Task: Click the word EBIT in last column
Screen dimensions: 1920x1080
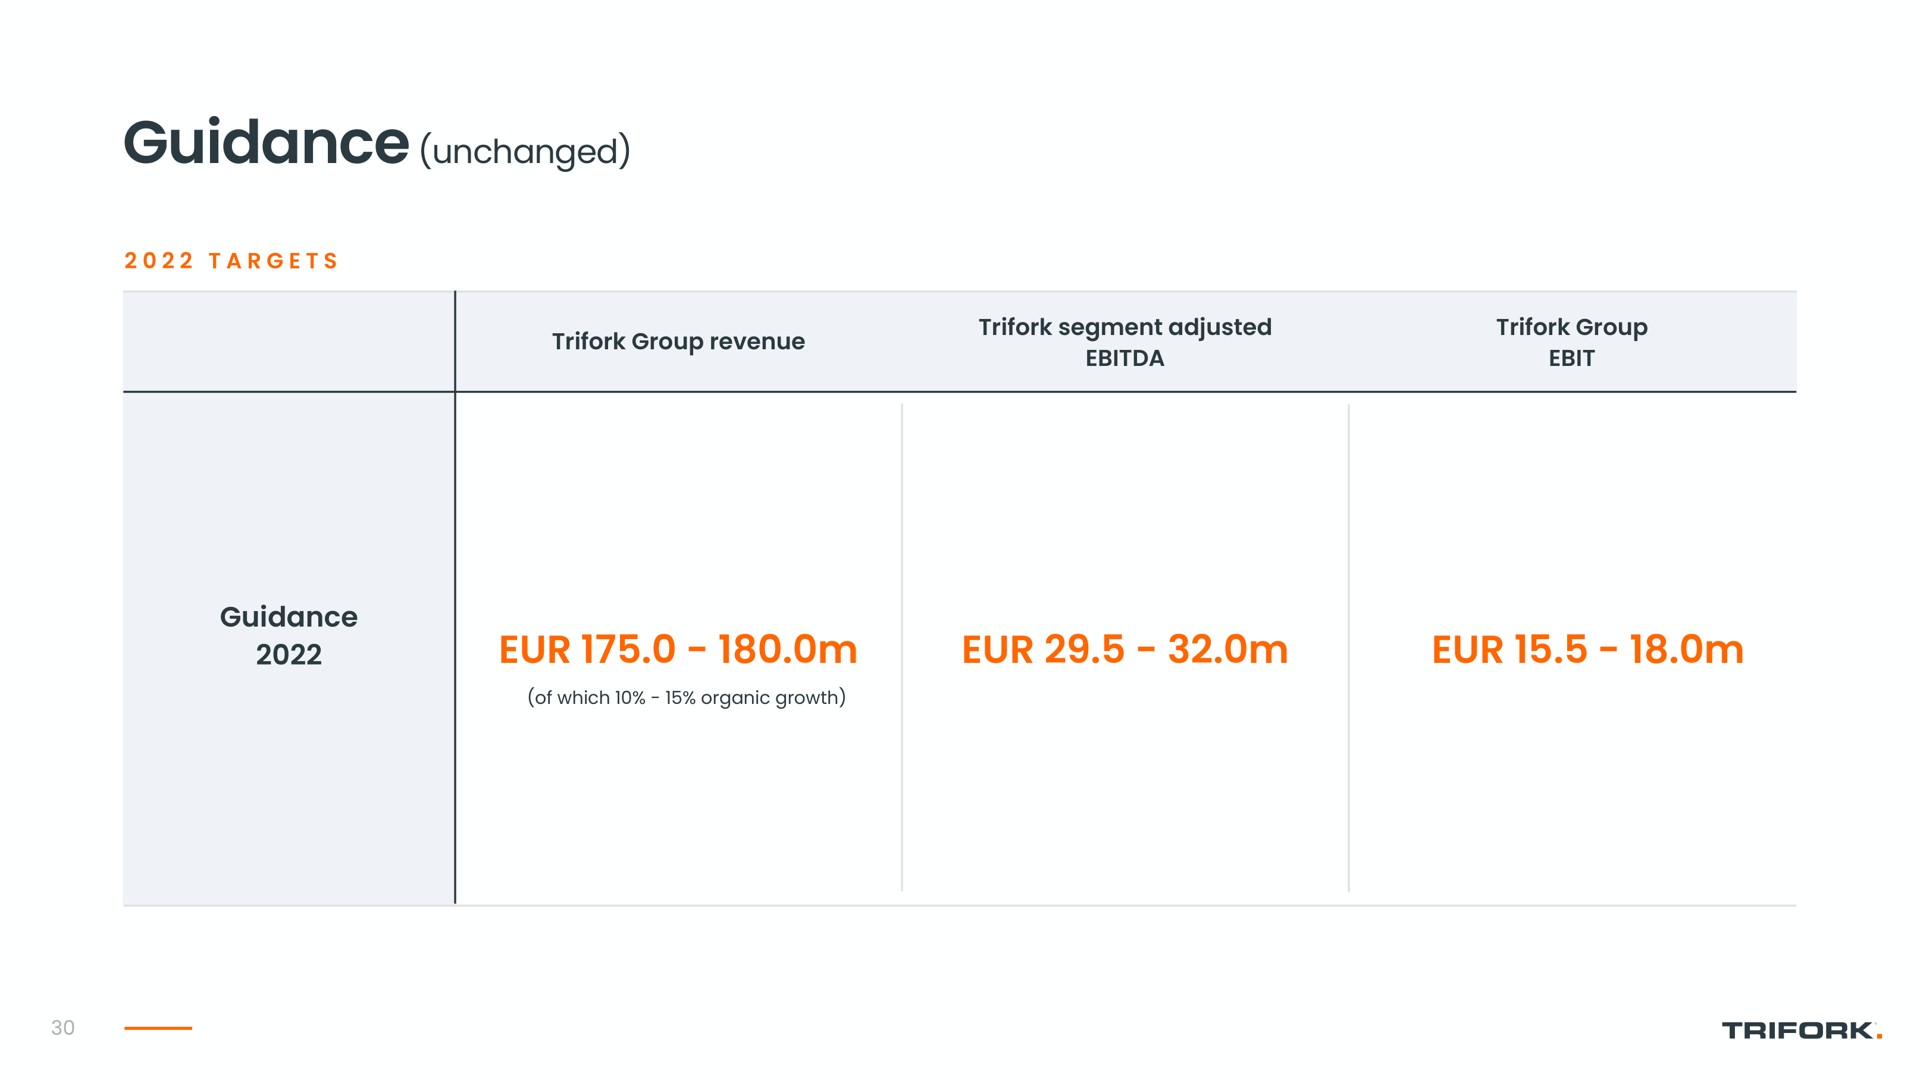Action: pyautogui.click(x=1572, y=358)
